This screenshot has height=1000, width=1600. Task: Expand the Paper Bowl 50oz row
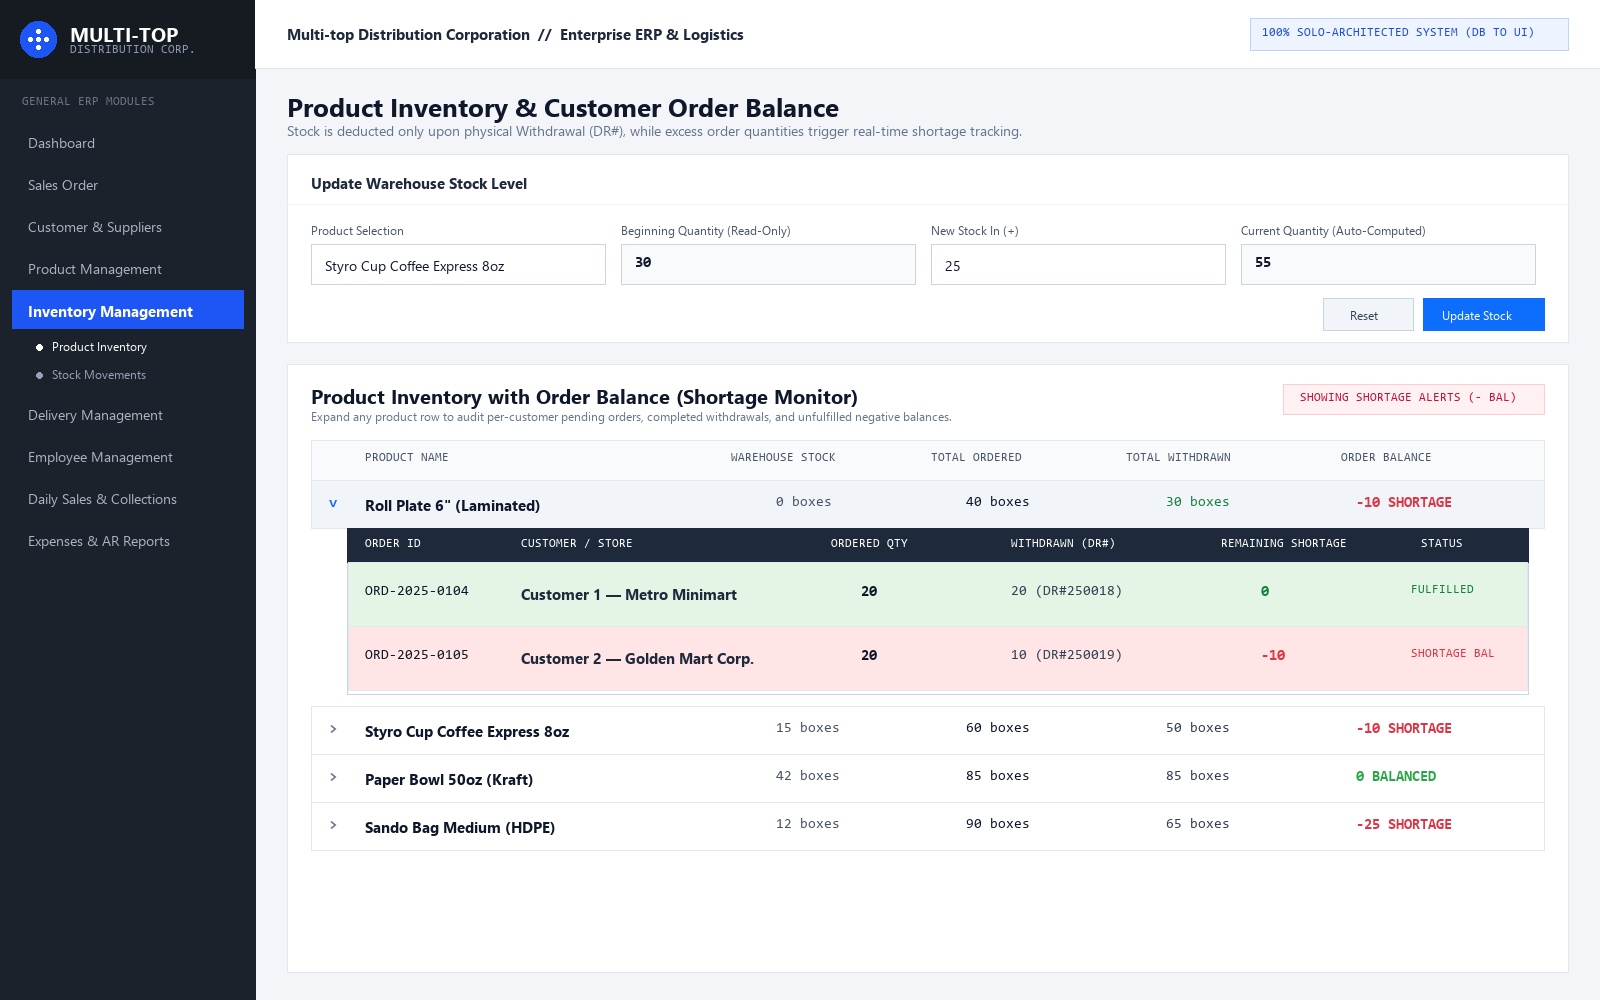tap(333, 777)
